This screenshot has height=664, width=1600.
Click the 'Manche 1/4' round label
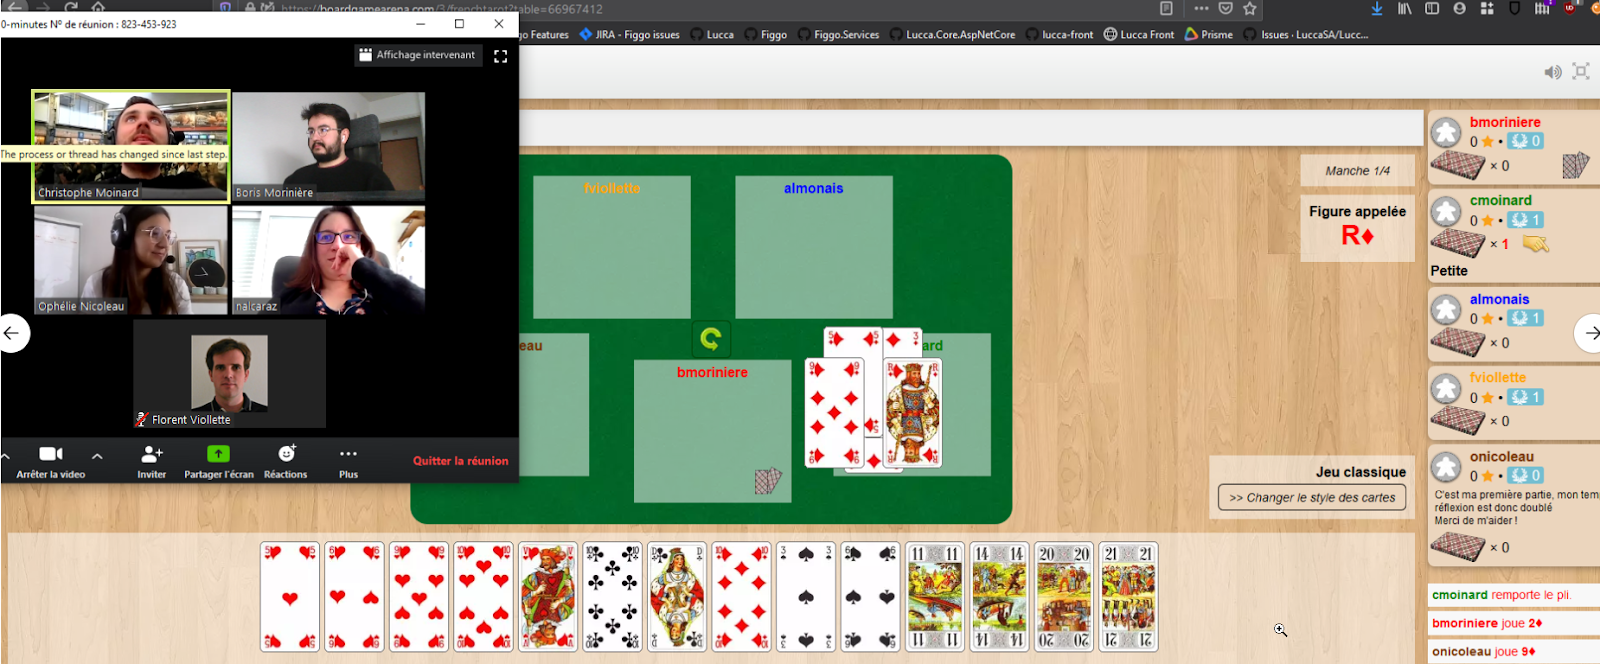[x=1357, y=171]
